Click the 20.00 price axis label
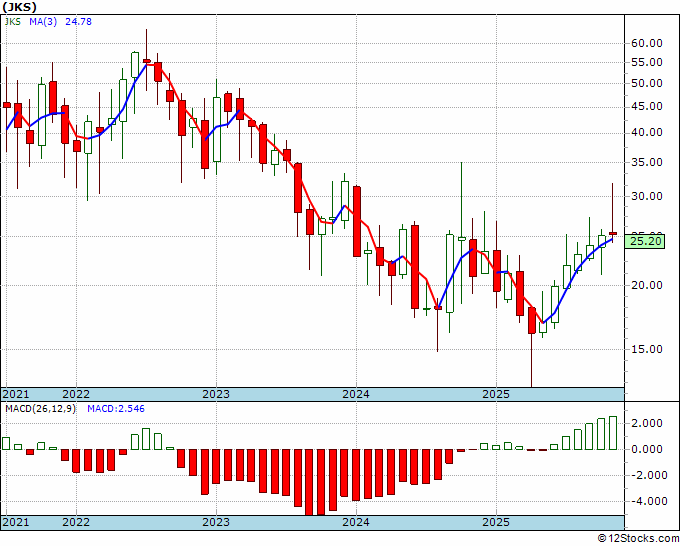The width and height of the screenshot is (680, 546). [647, 285]
